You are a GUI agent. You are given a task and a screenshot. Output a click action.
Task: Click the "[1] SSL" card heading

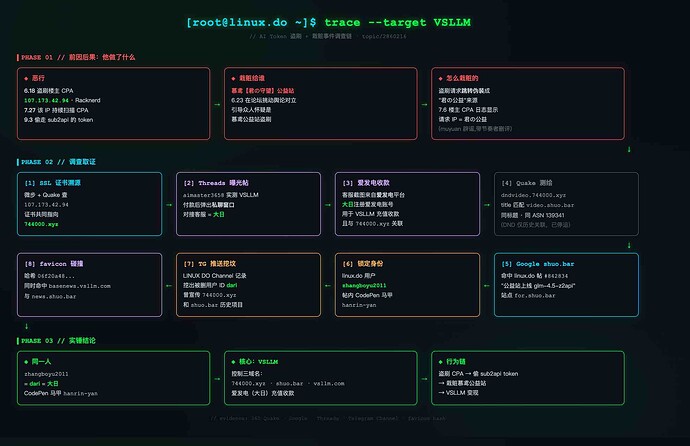(52, 183)
